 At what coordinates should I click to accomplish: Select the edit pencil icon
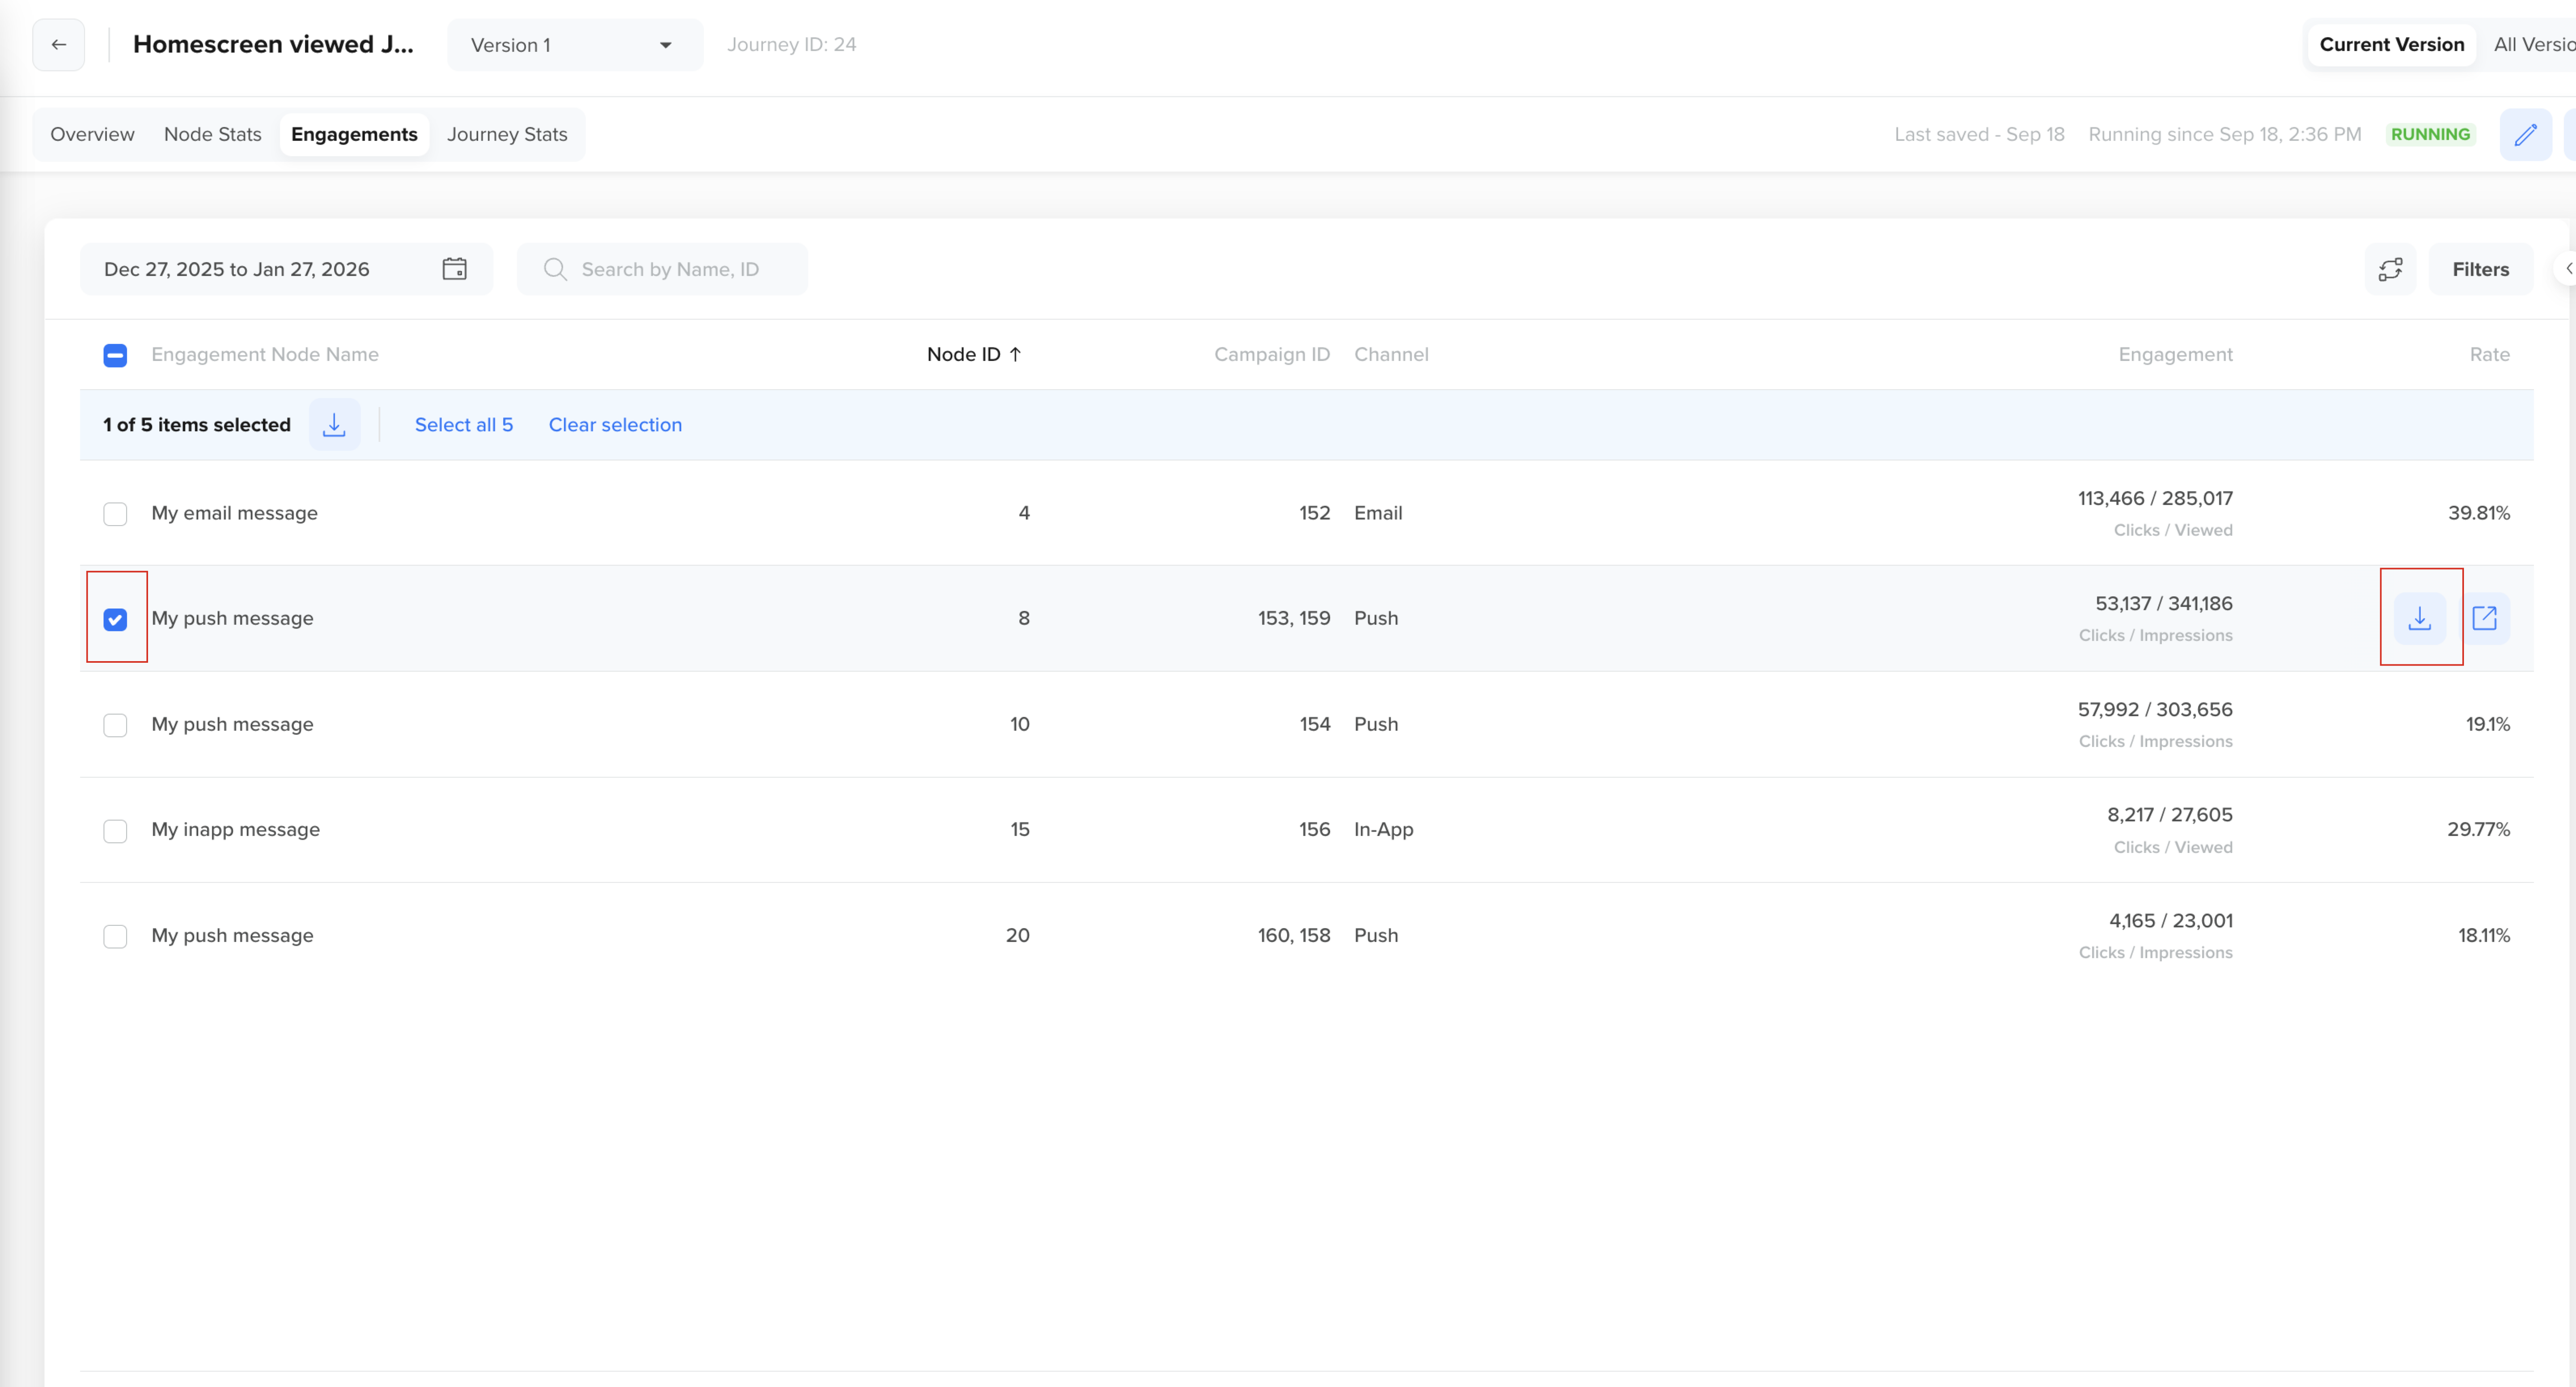pyautogui.click(x=2526, y=134)
